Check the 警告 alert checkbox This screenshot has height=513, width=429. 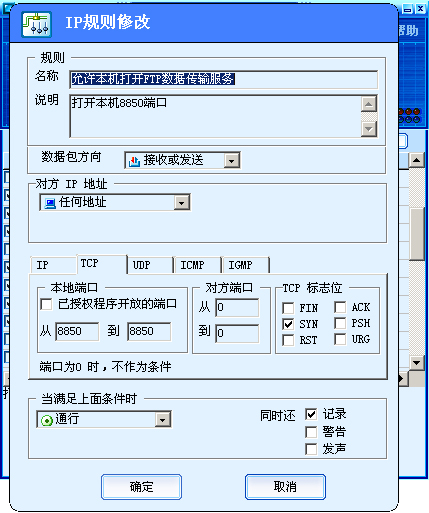click(x=311, y=432)
